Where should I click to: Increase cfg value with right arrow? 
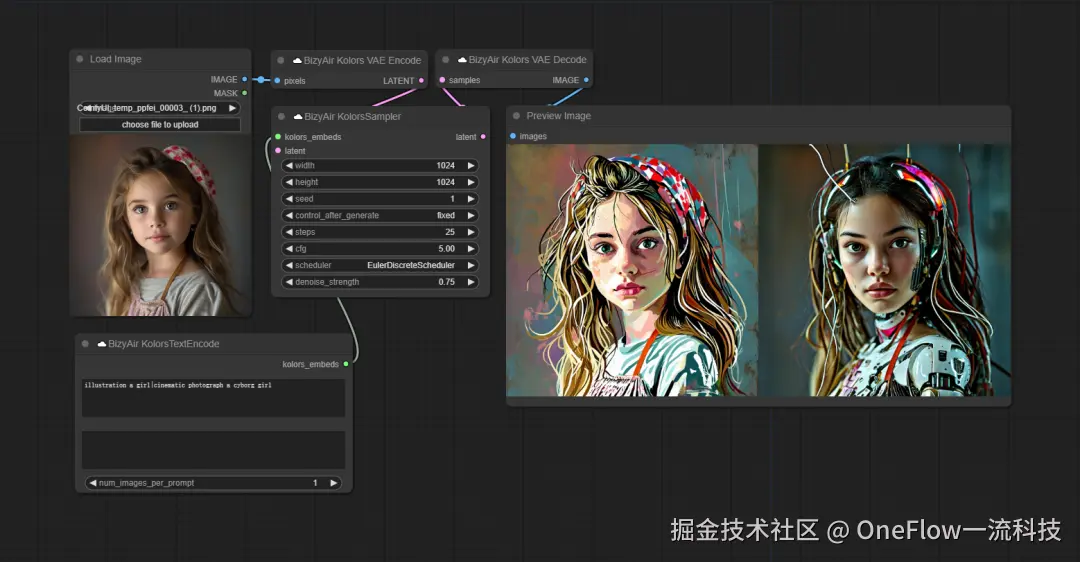click(471, 249)
